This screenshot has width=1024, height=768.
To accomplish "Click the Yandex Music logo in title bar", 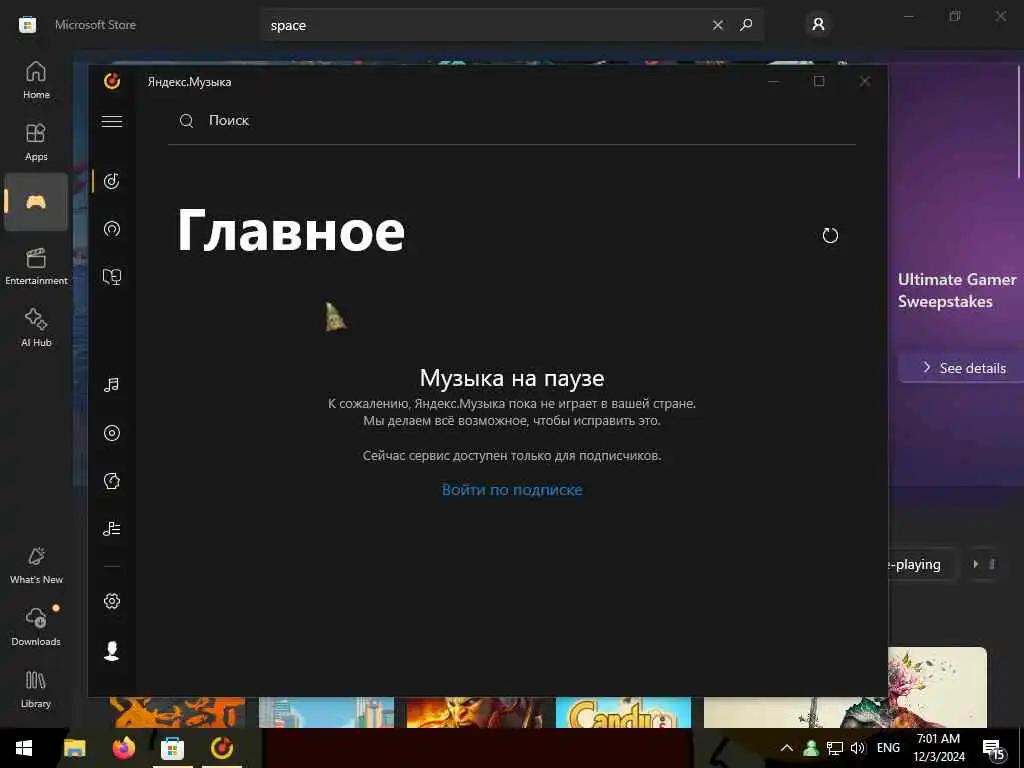I will tap(112, 81).
